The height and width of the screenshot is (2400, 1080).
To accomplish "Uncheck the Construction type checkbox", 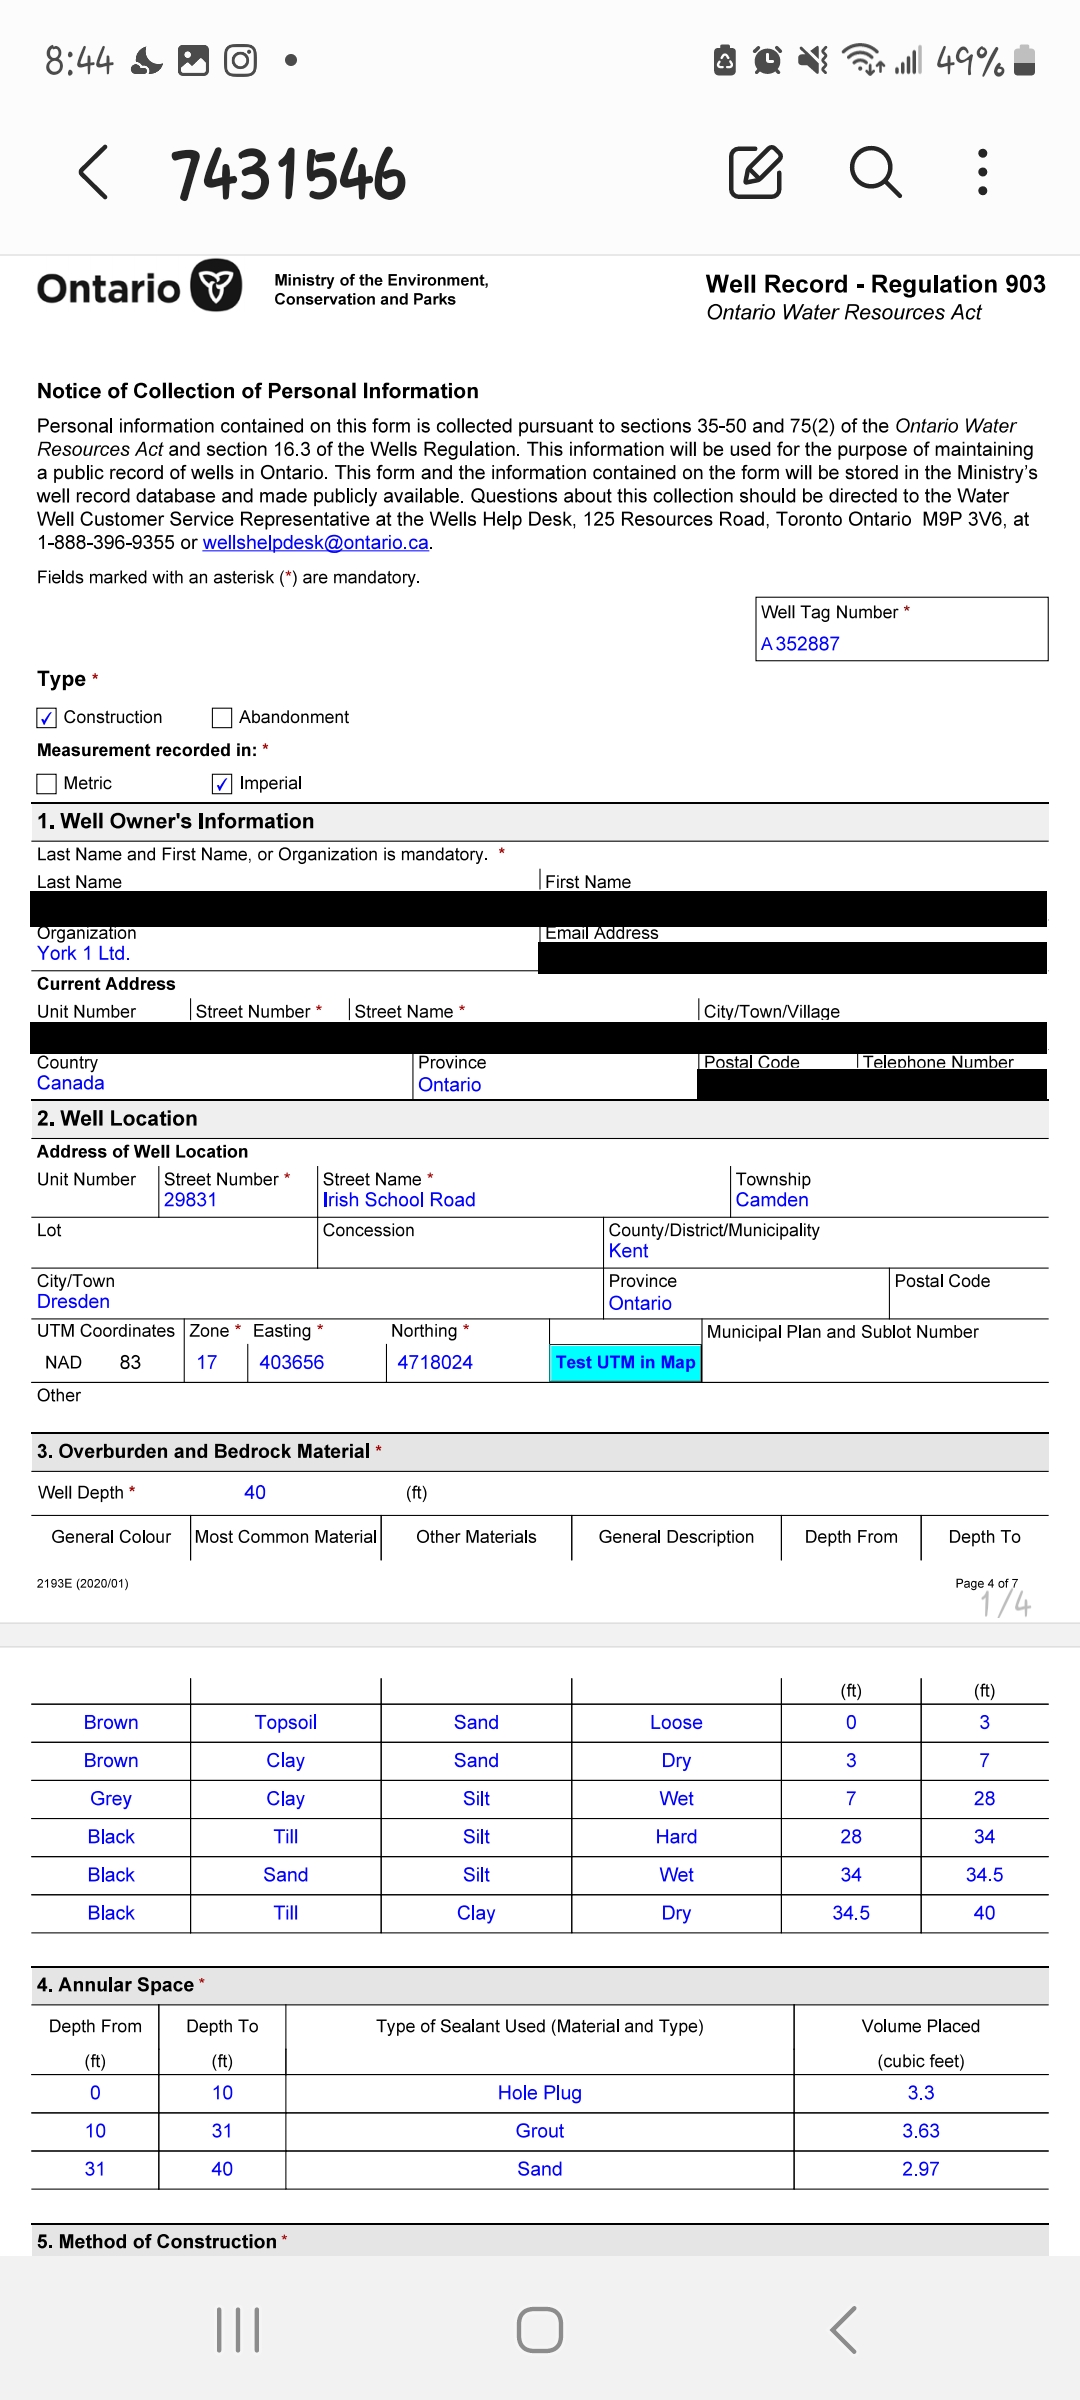I will point(47,718).
